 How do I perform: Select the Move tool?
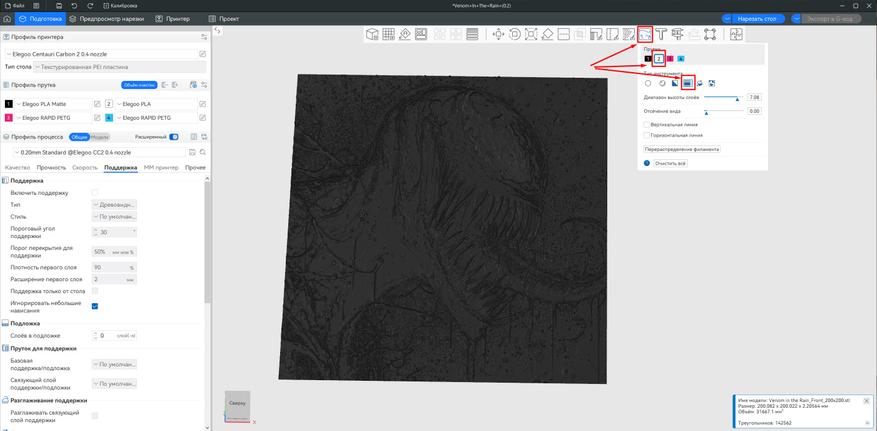pos(498,35)
